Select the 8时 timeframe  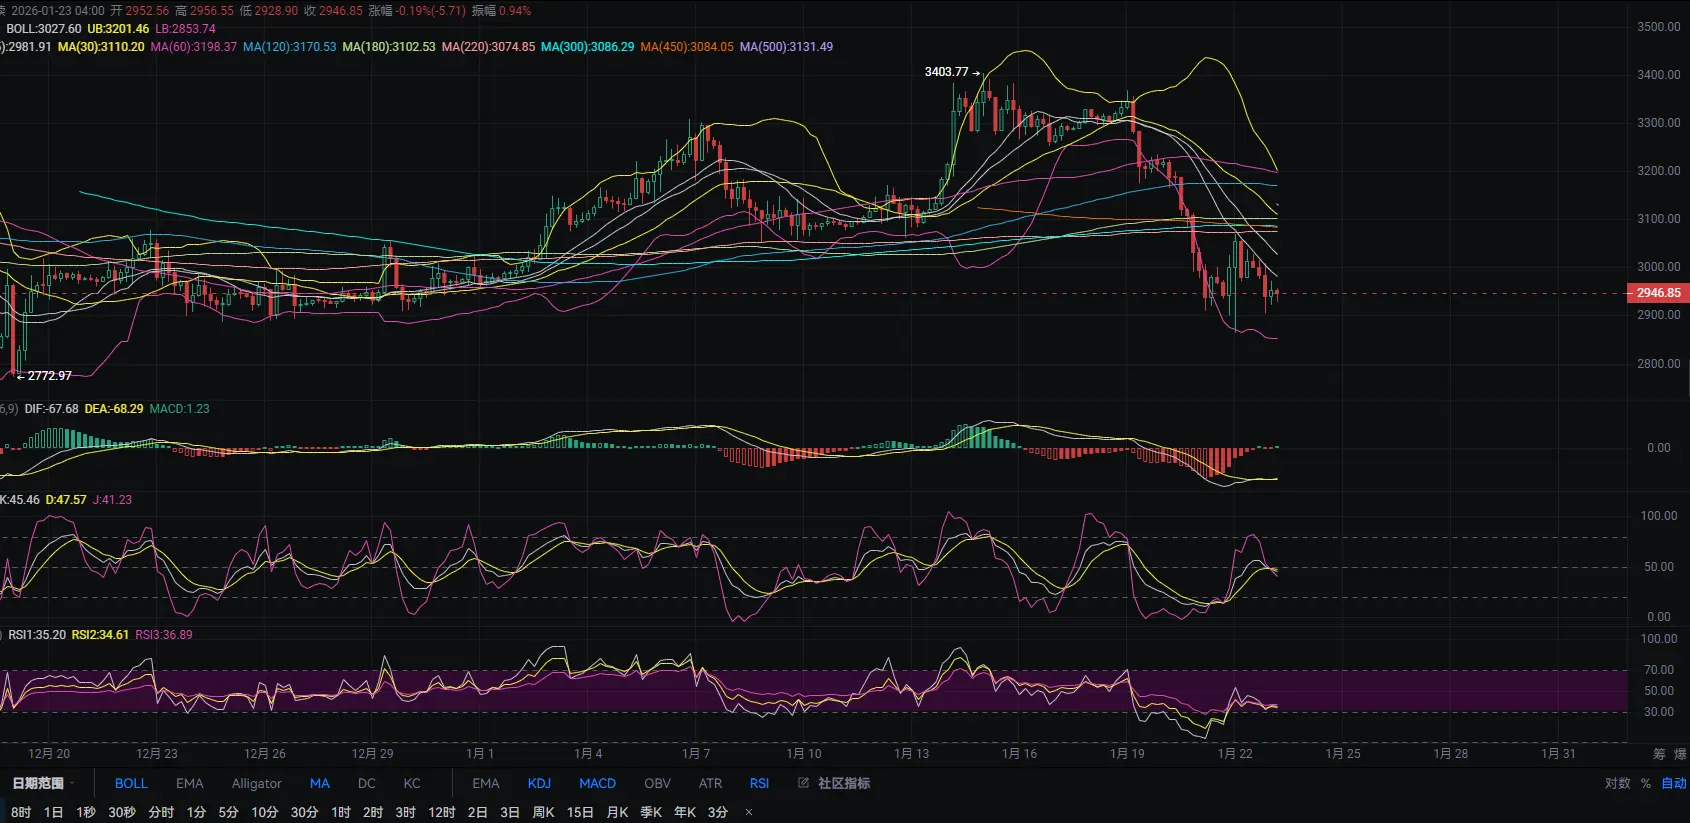click(x=21, y=812)
